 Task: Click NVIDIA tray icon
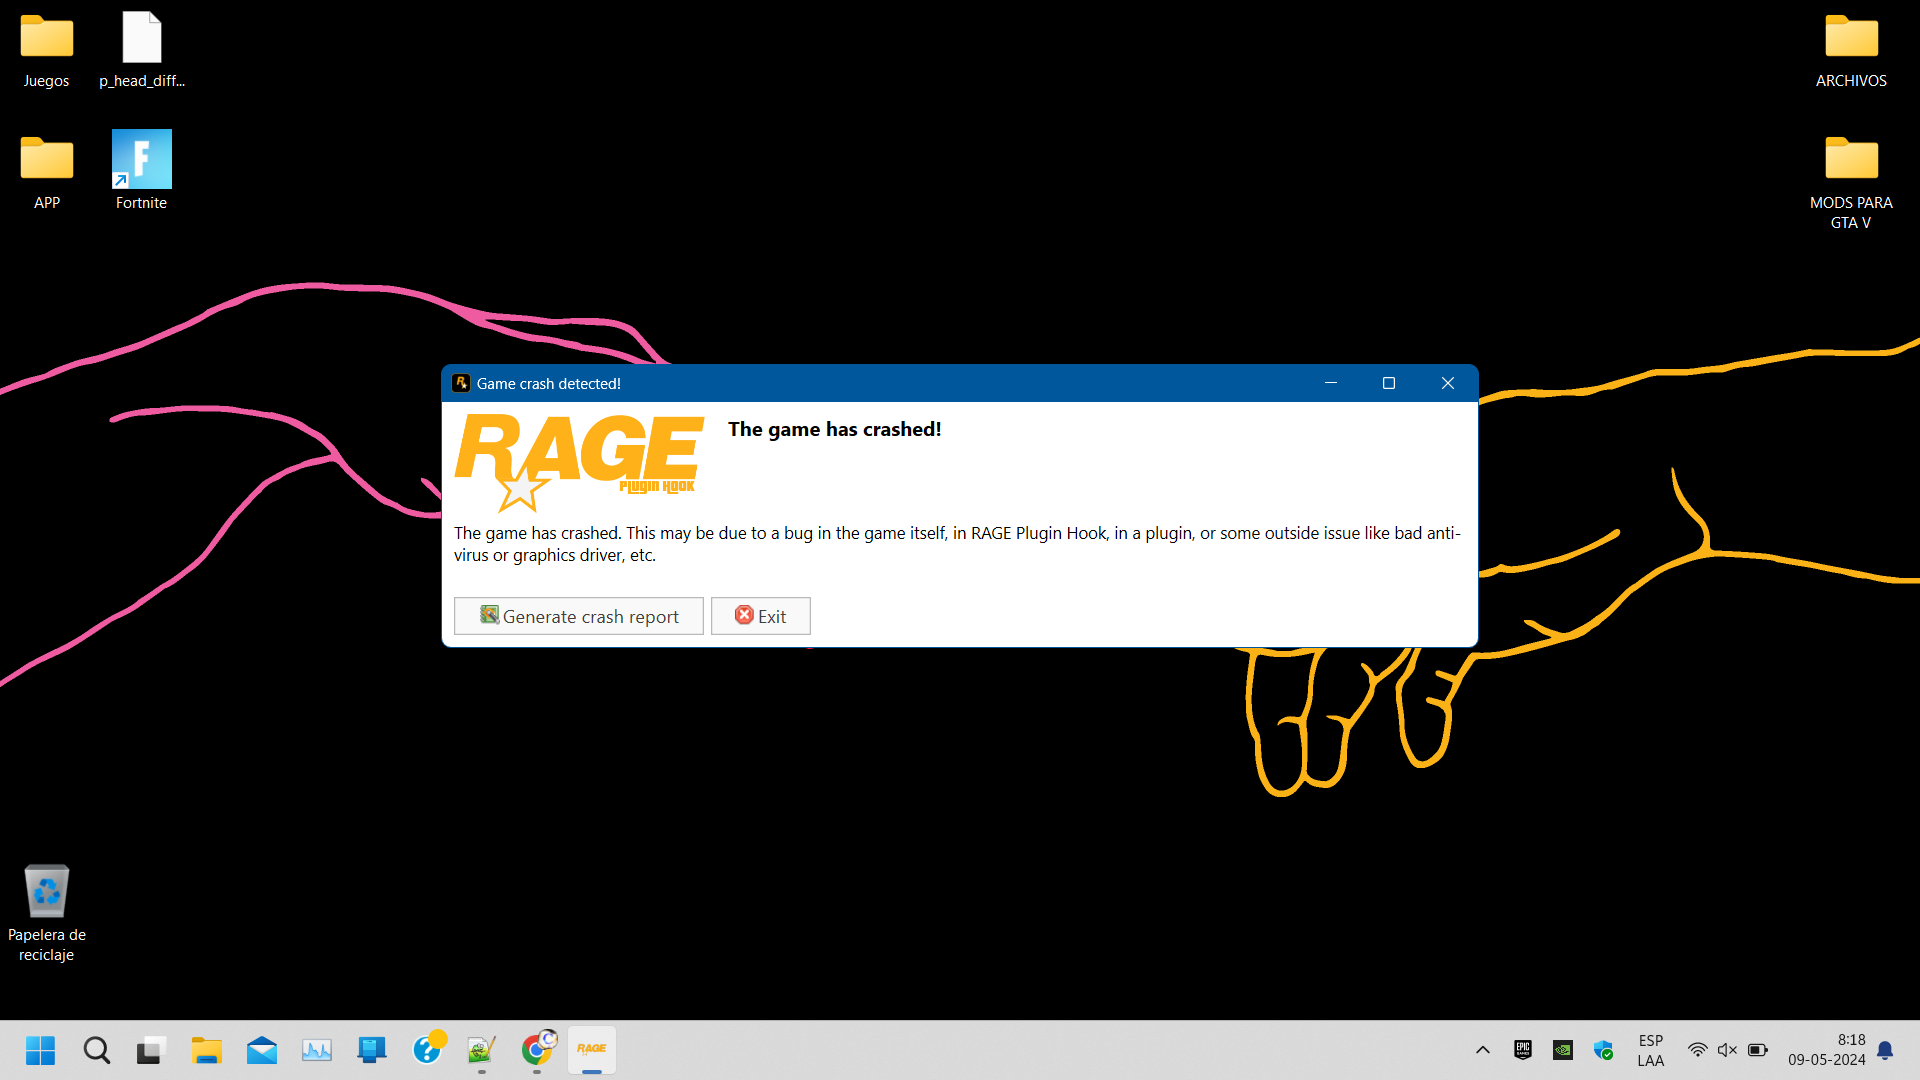pyautogui.click(x=1563, y=1050)
